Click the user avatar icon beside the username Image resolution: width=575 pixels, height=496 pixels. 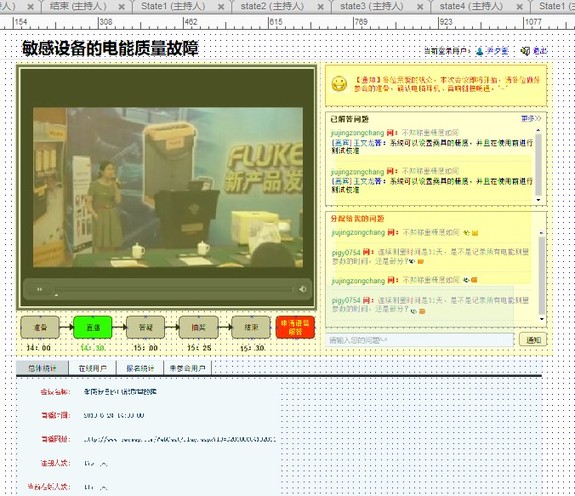(479, 51)
